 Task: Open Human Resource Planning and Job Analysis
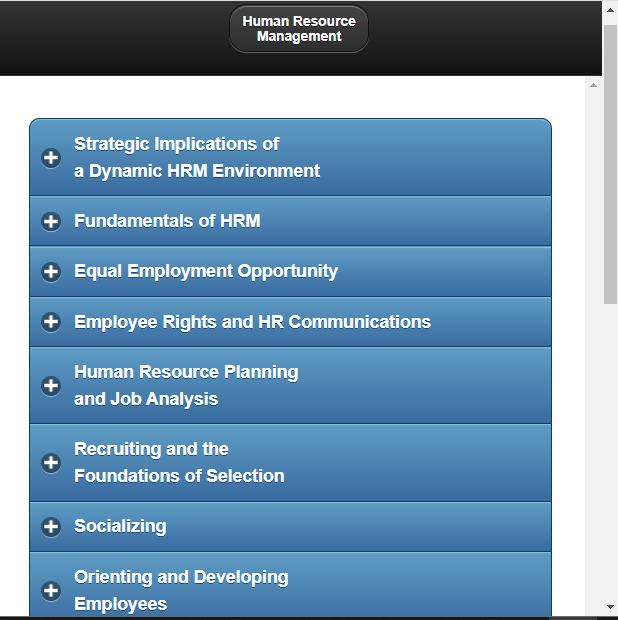click(x=186, y=385)
